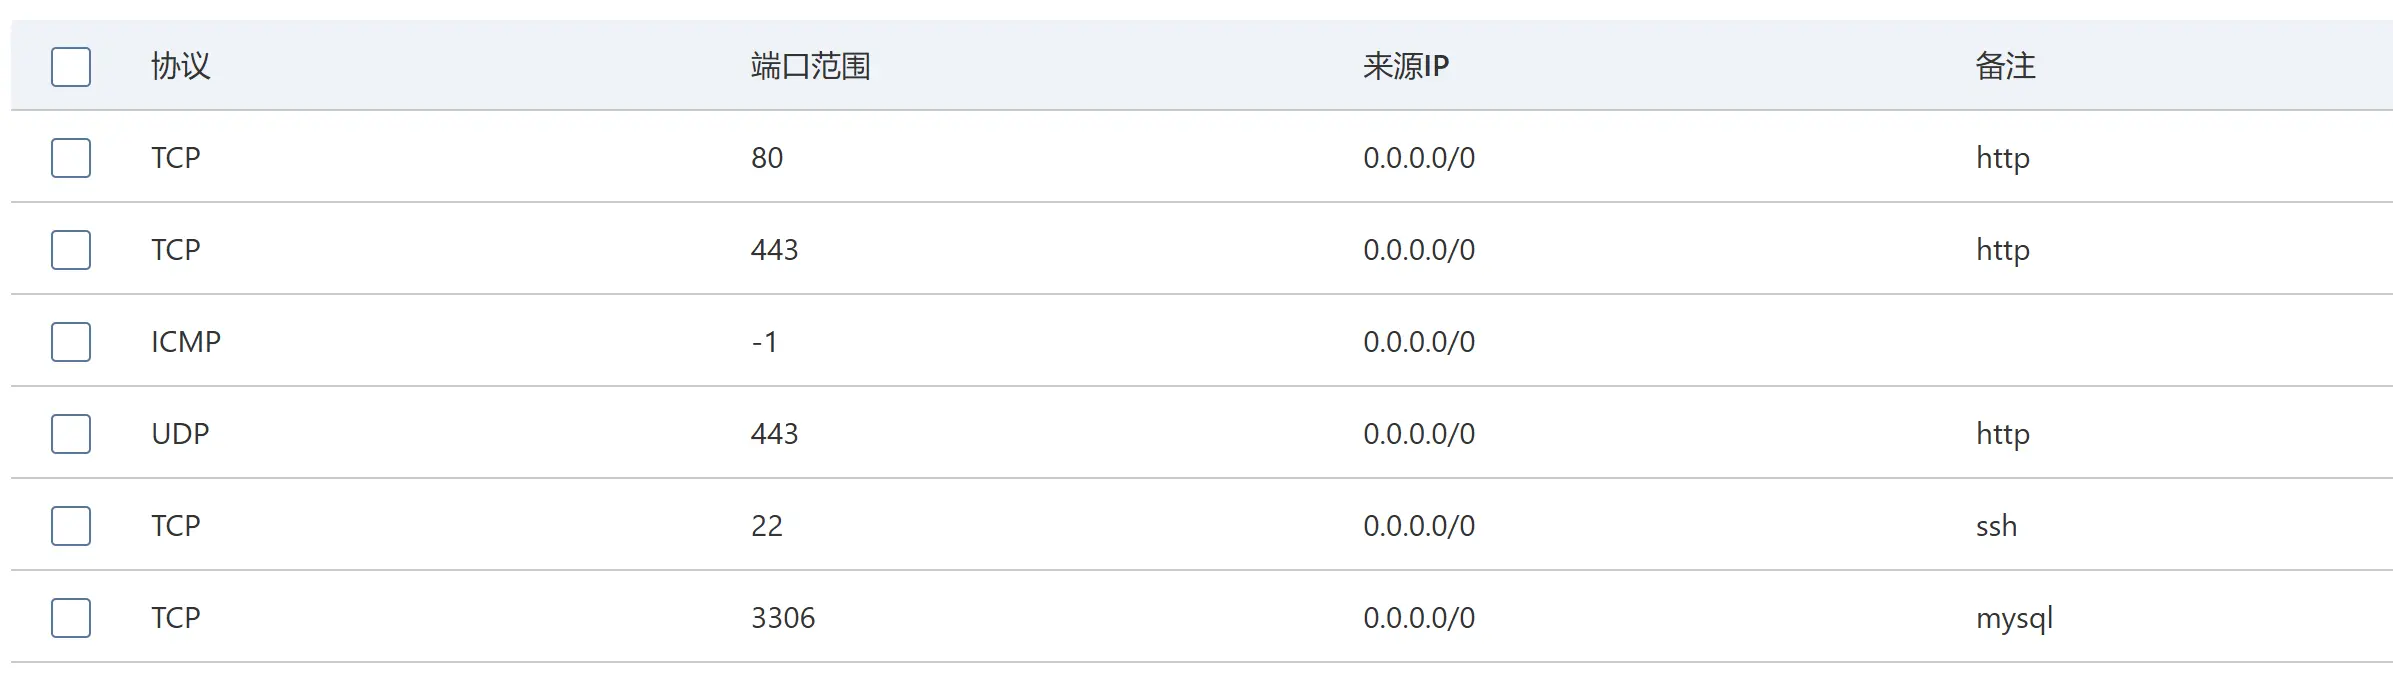Viewport: 2393px width, 685px height.
Task: Check the TCP 3306 mysql rule checkbox
Action: click(71, 618)
